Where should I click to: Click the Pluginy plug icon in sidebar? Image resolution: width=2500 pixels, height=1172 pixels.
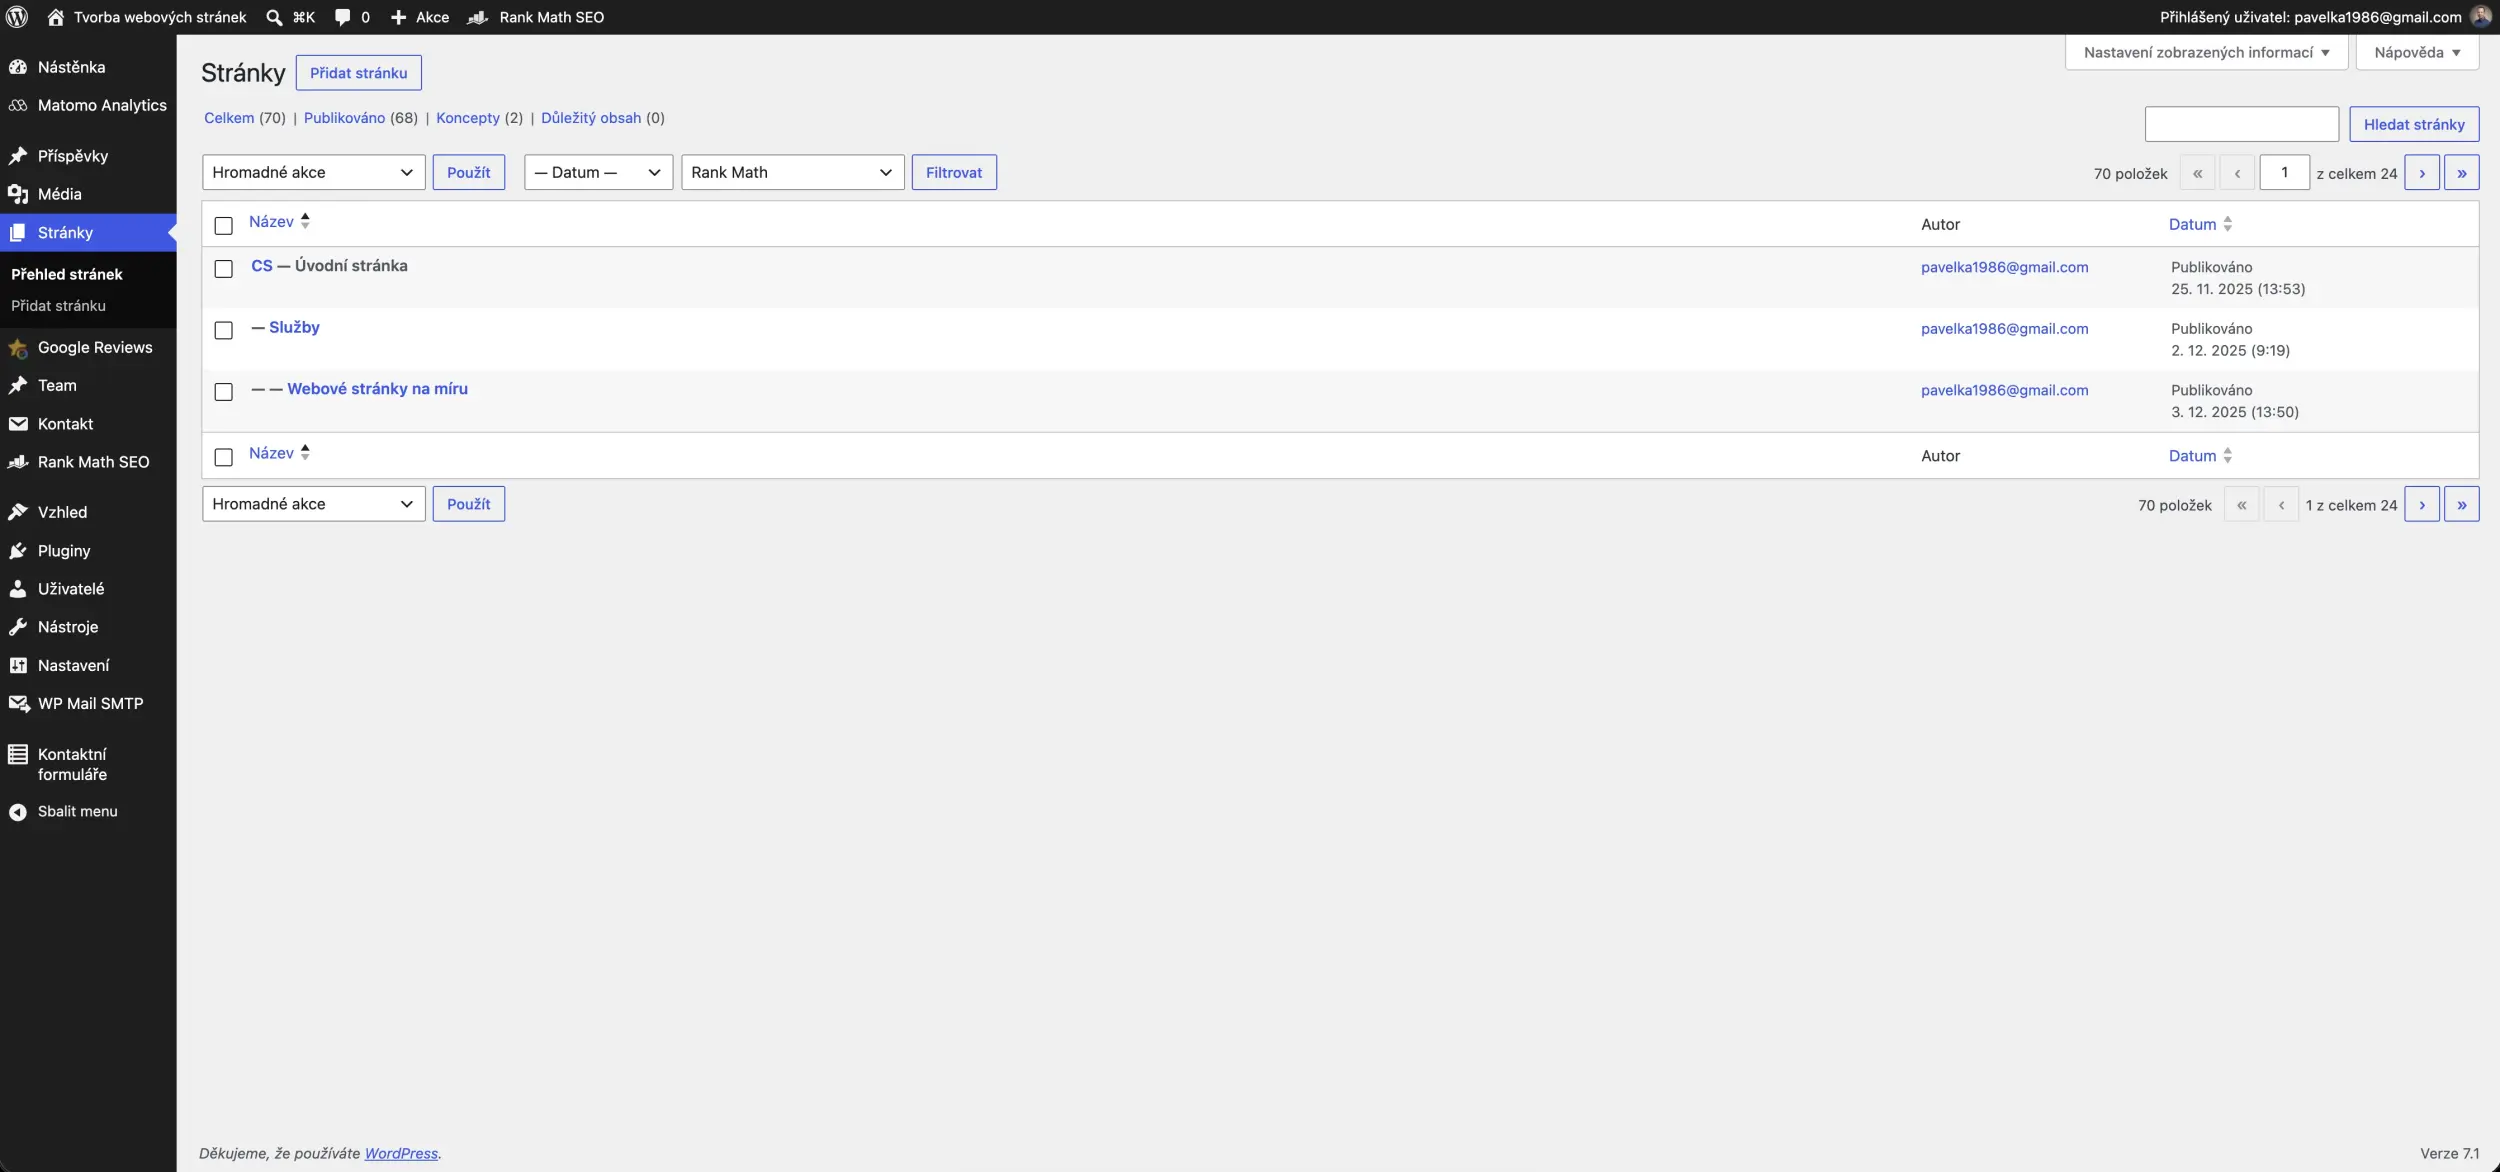[x=18, y=551]
